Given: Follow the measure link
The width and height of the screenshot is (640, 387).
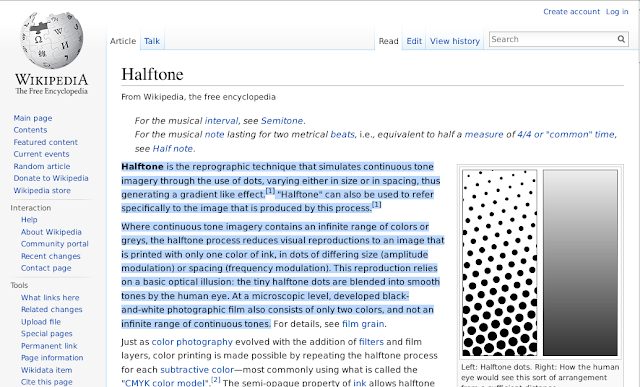Looking at the screenshot, I should point(484,134).
